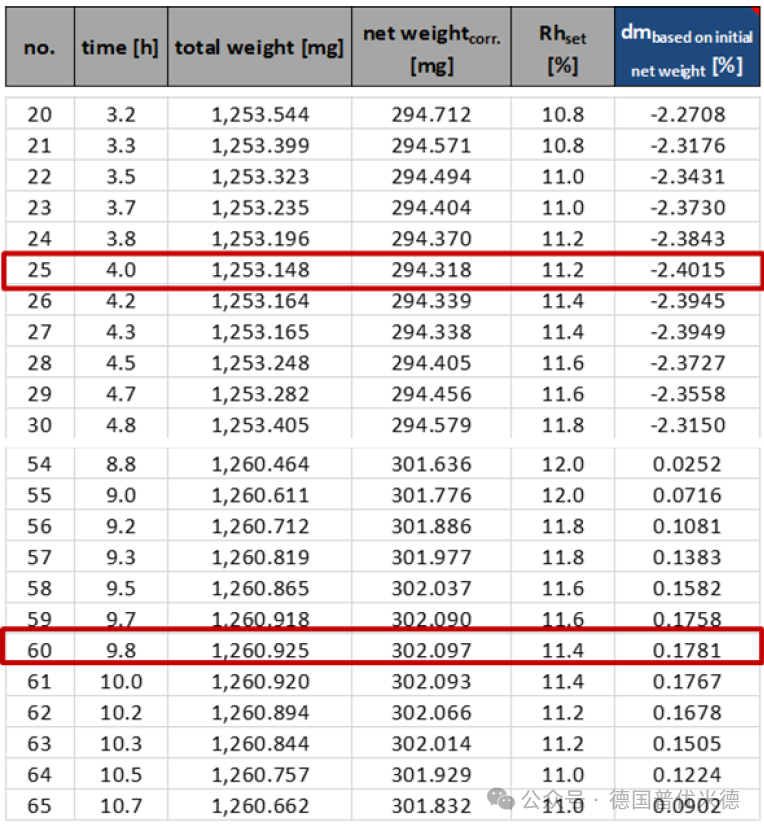Select the 'net weight corr. [mg]' header
The width and height of the screenshot is (764, 830).
[x=432, y=47]
